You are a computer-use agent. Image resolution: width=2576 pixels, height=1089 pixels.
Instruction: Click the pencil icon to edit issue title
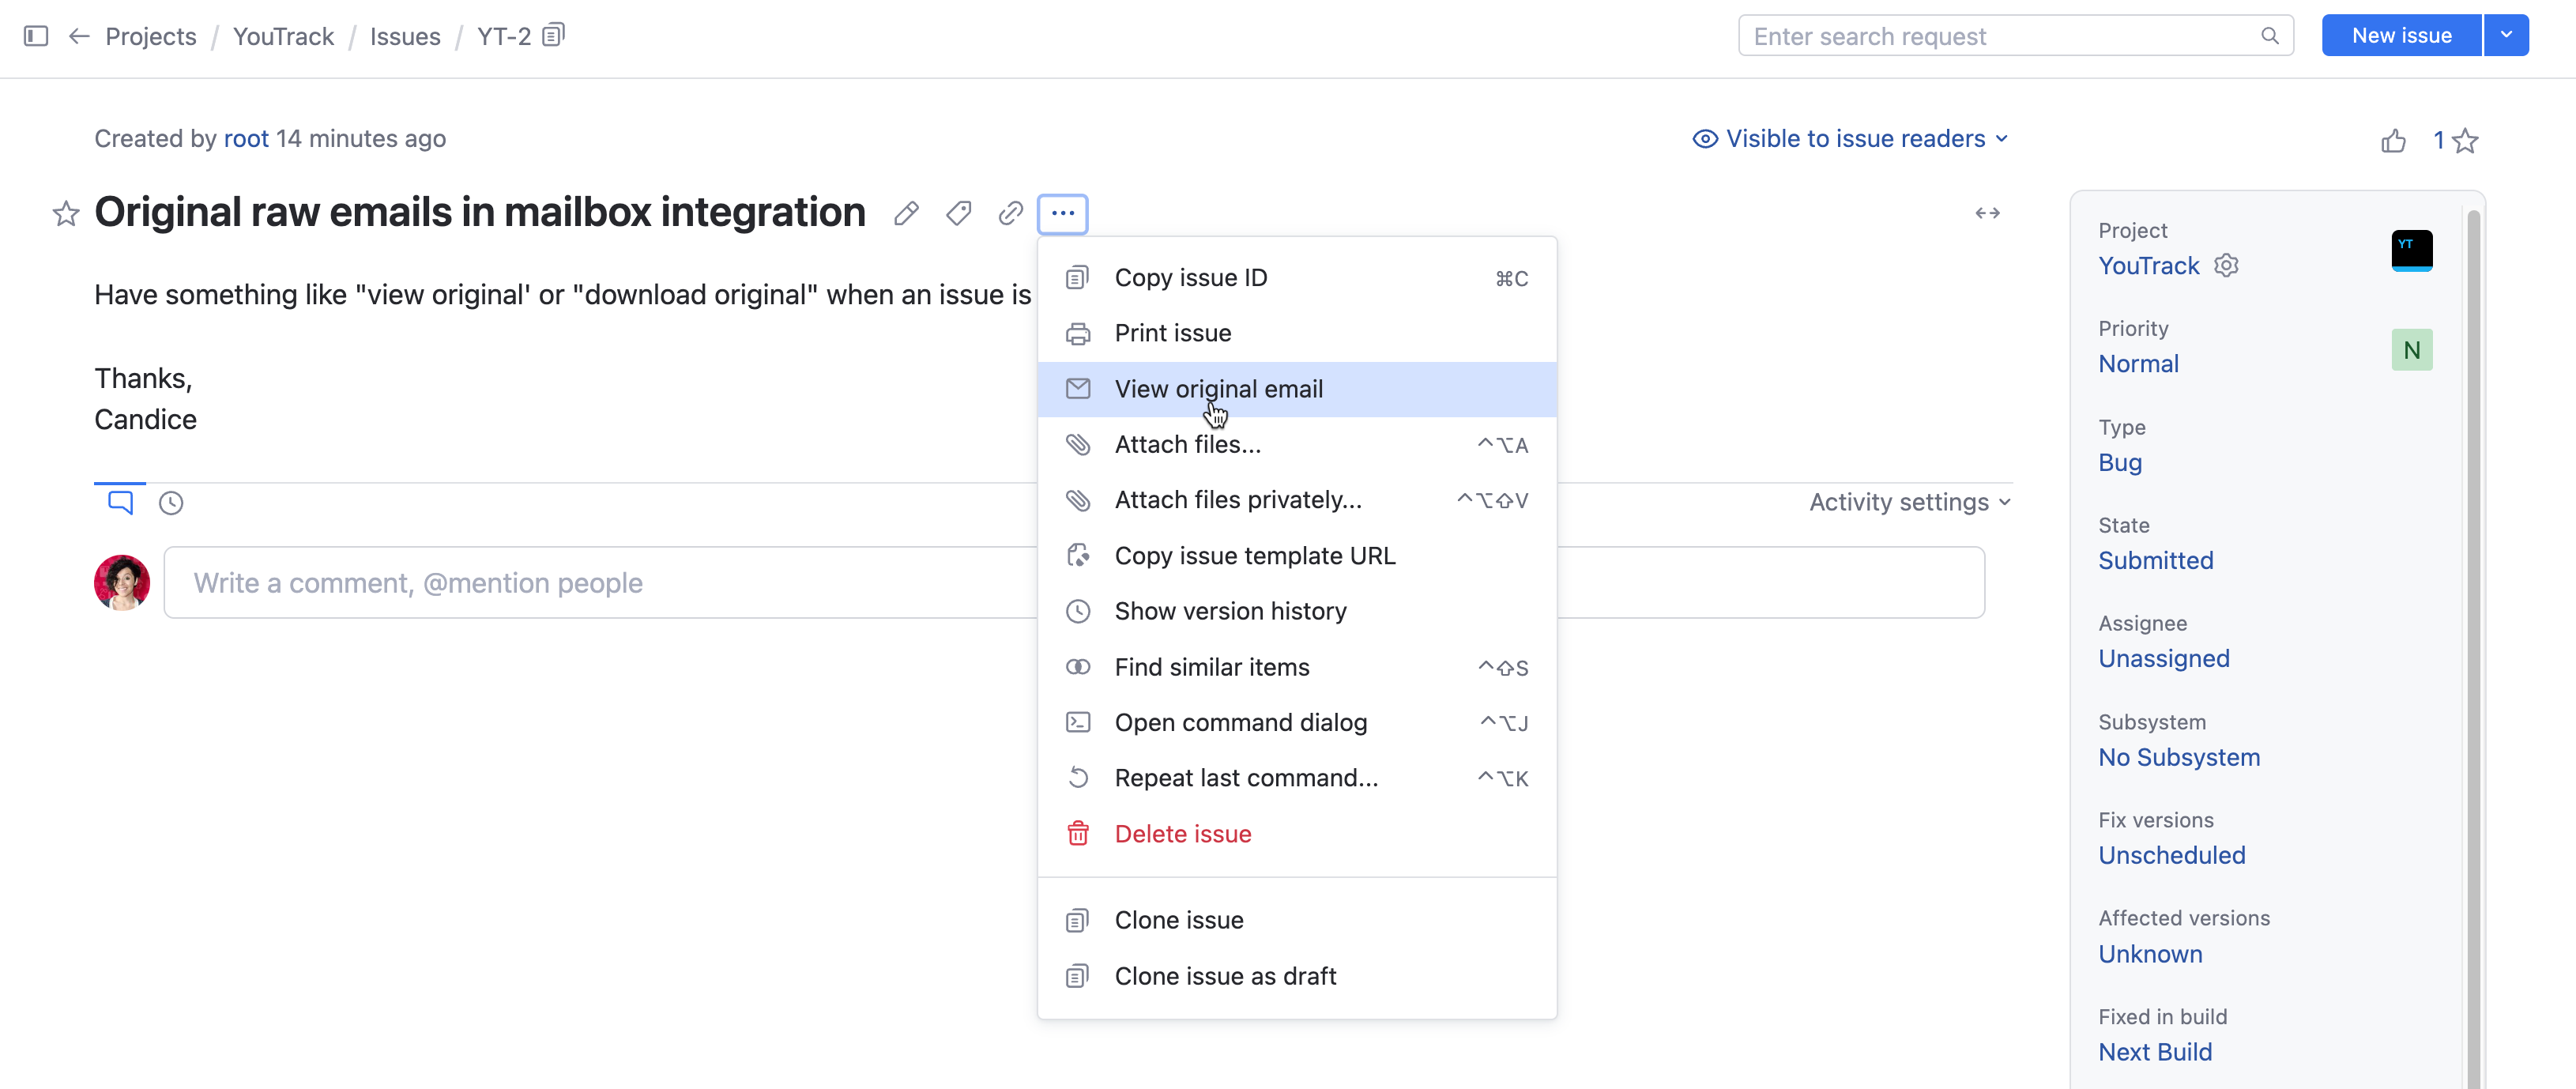point(906,213)
